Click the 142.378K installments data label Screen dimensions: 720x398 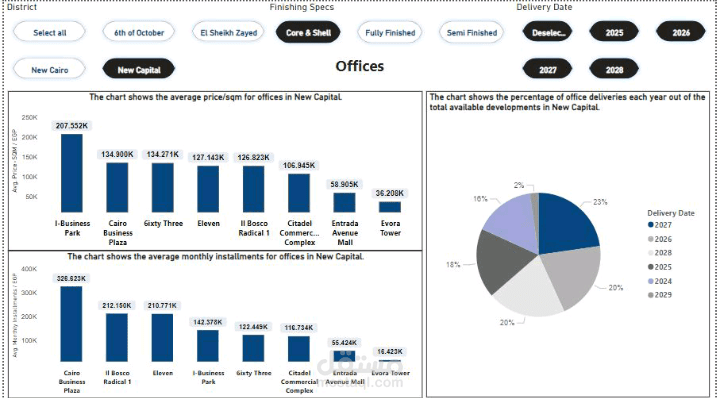click(208, 322)
